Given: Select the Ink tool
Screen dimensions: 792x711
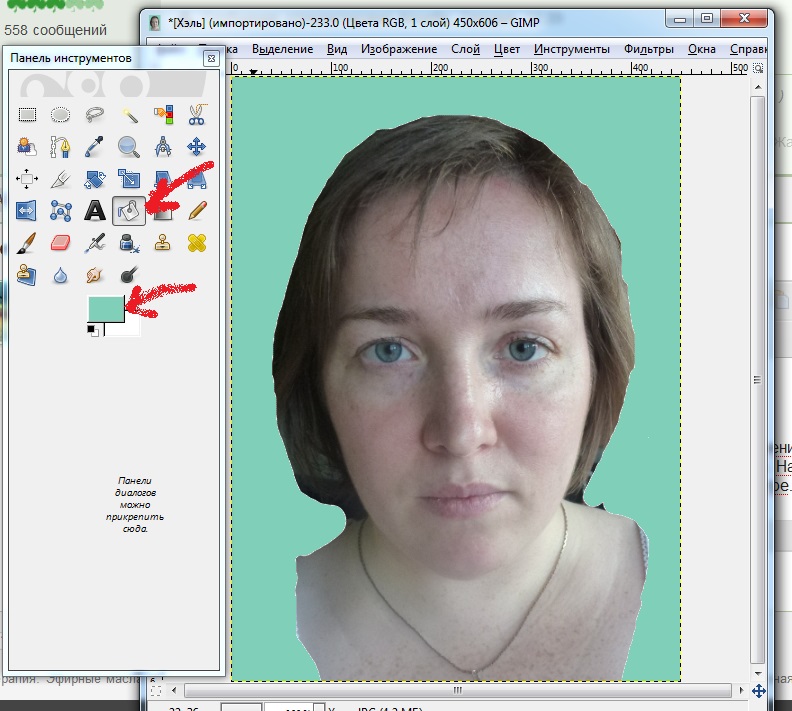Looking at the screenshot, I should 129,243.
